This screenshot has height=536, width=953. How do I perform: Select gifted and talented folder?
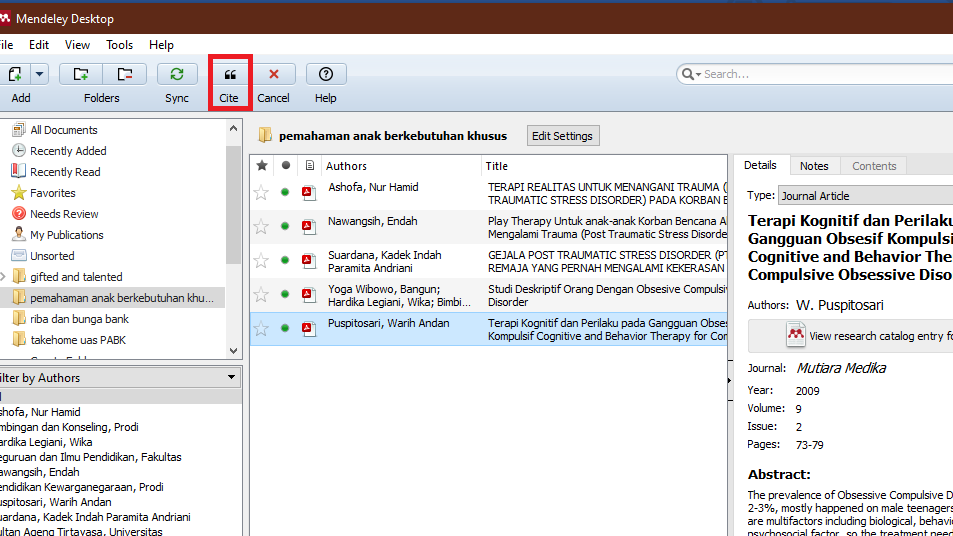click(76, 277)
